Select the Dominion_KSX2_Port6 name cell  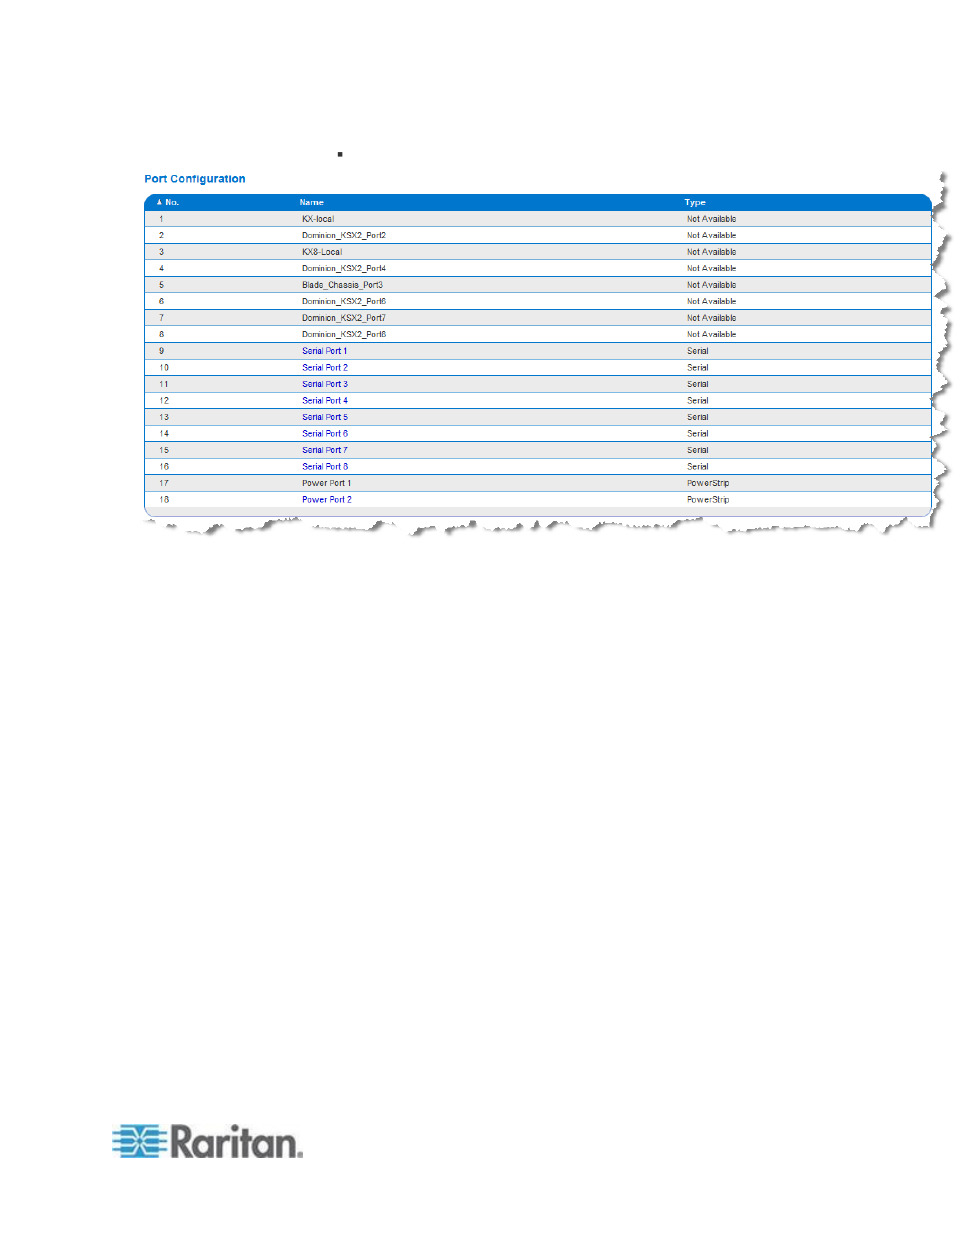point(344,302)
